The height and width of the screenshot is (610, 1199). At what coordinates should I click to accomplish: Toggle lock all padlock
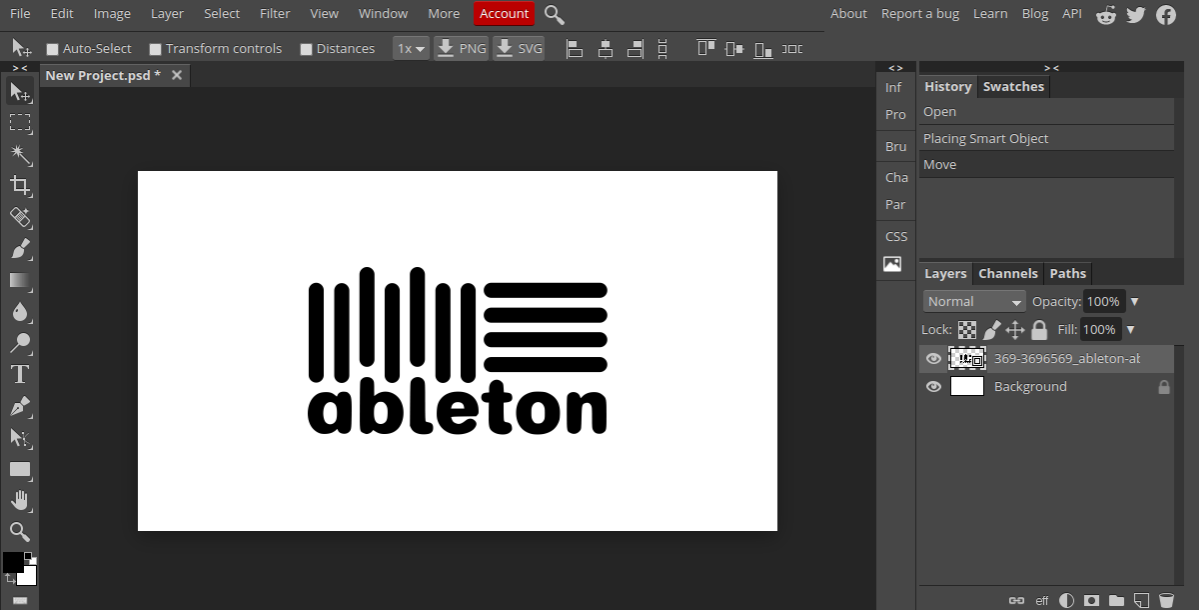1038,329
